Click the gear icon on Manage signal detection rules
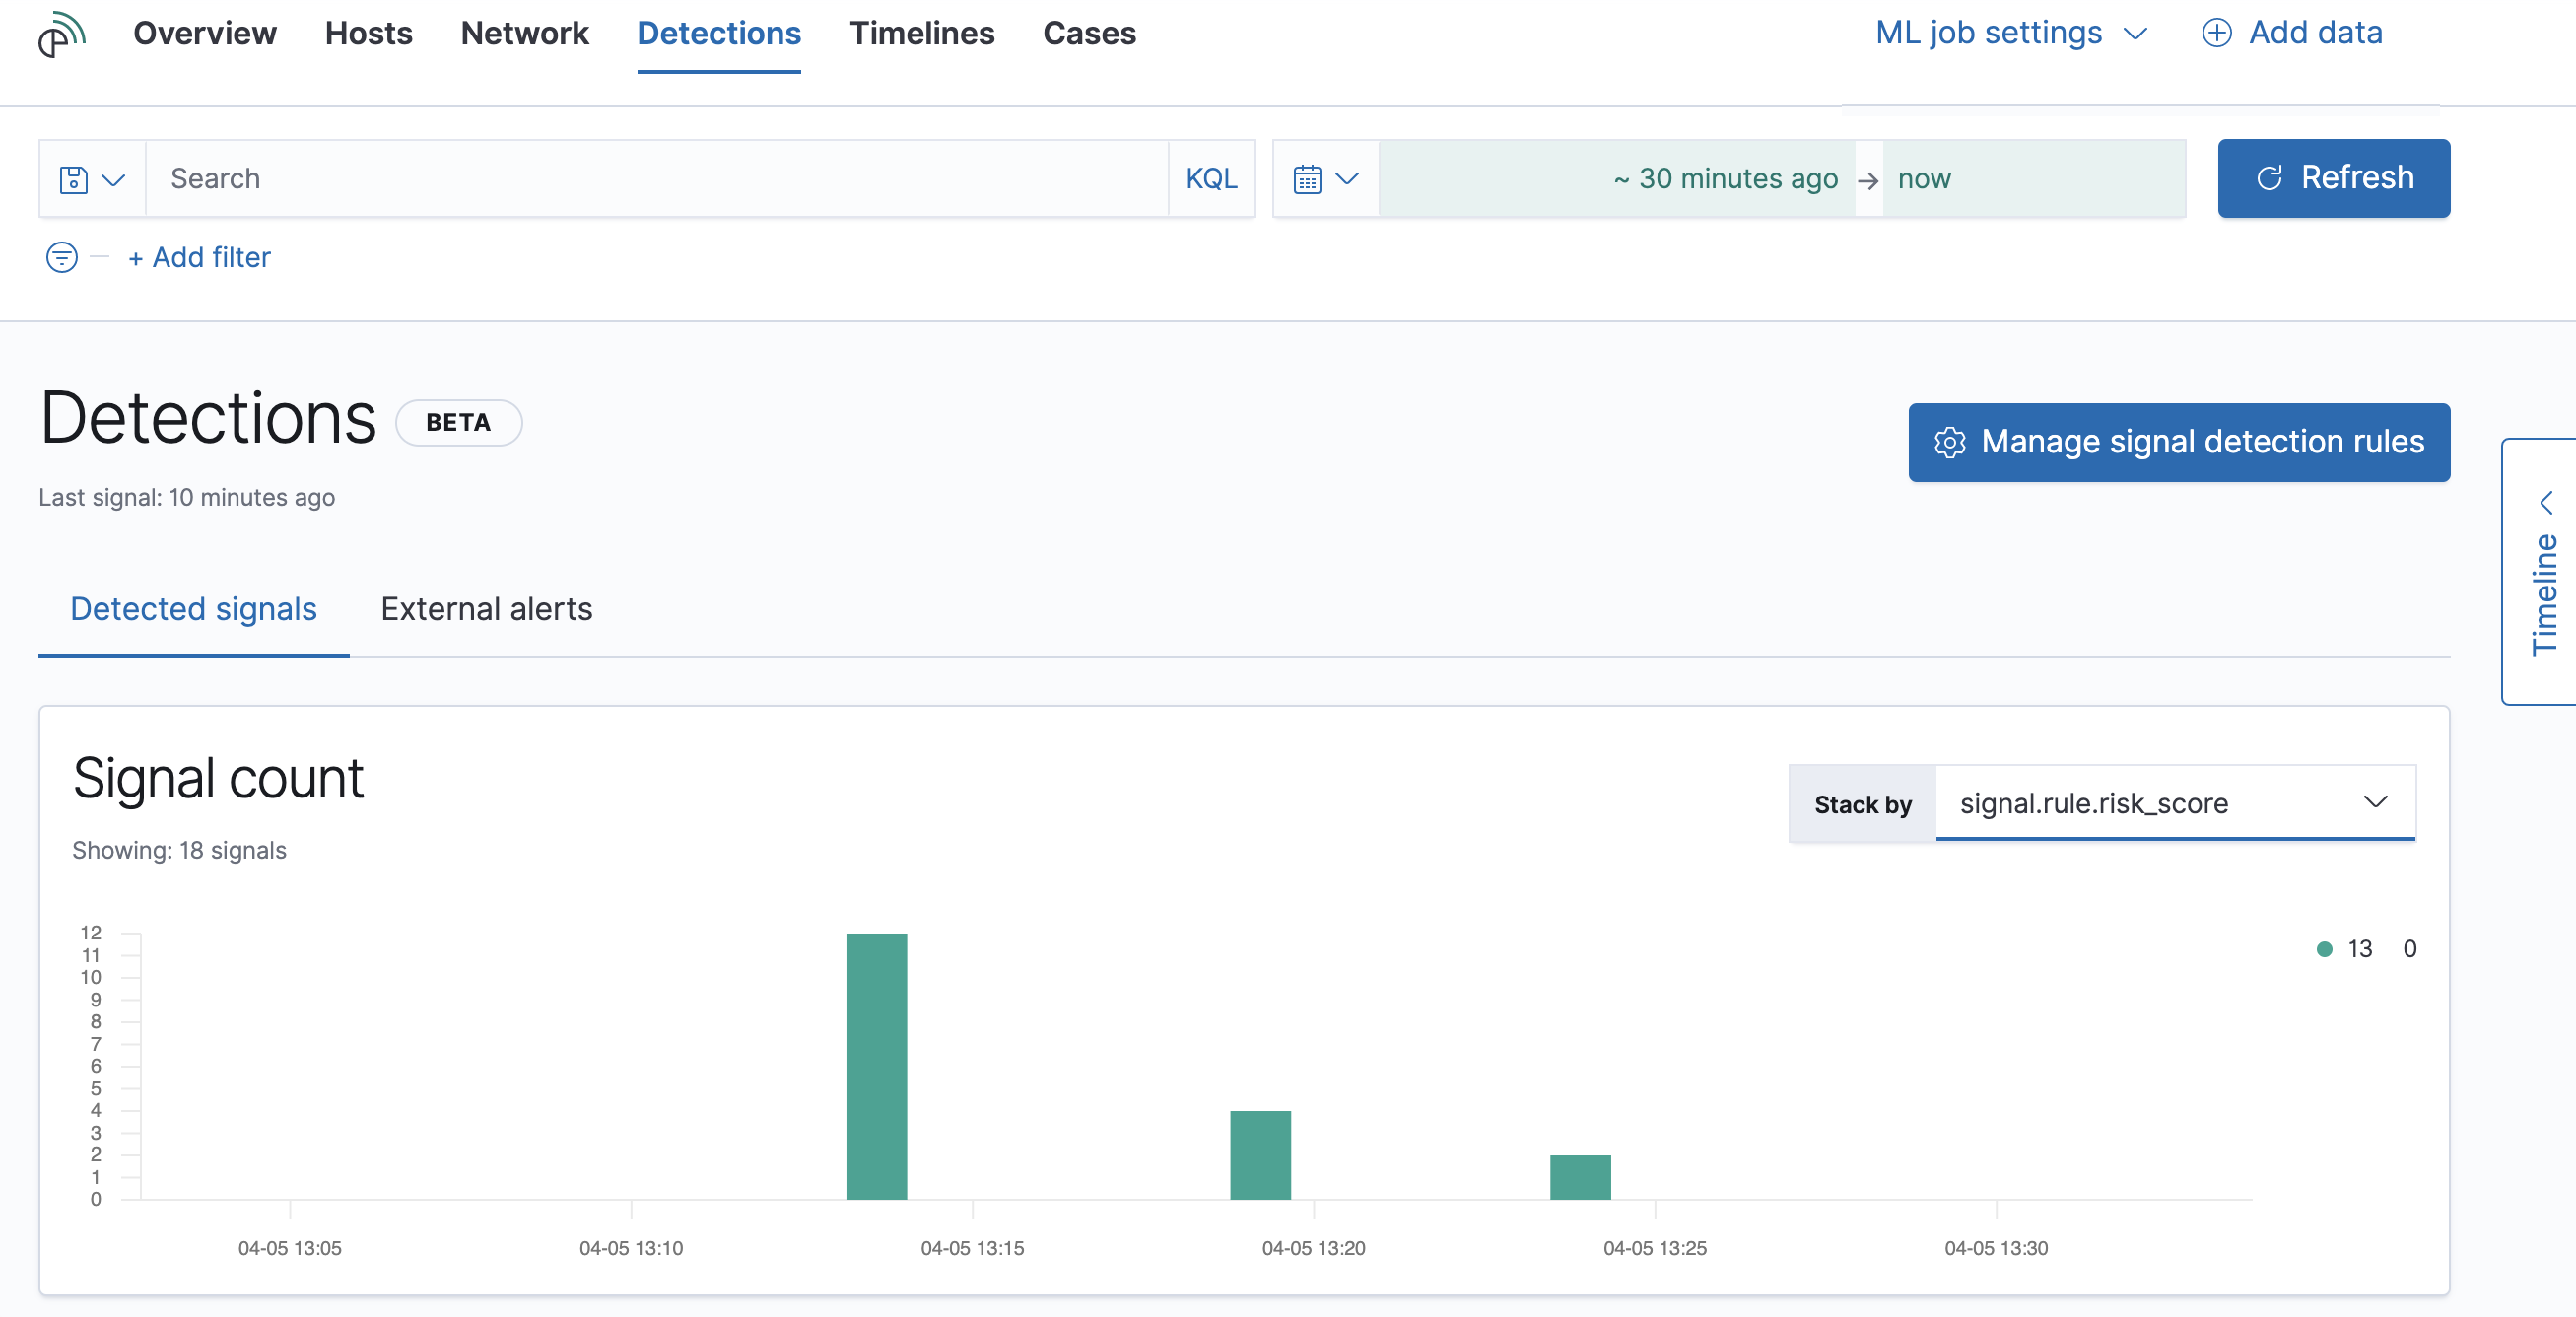 1950,442
